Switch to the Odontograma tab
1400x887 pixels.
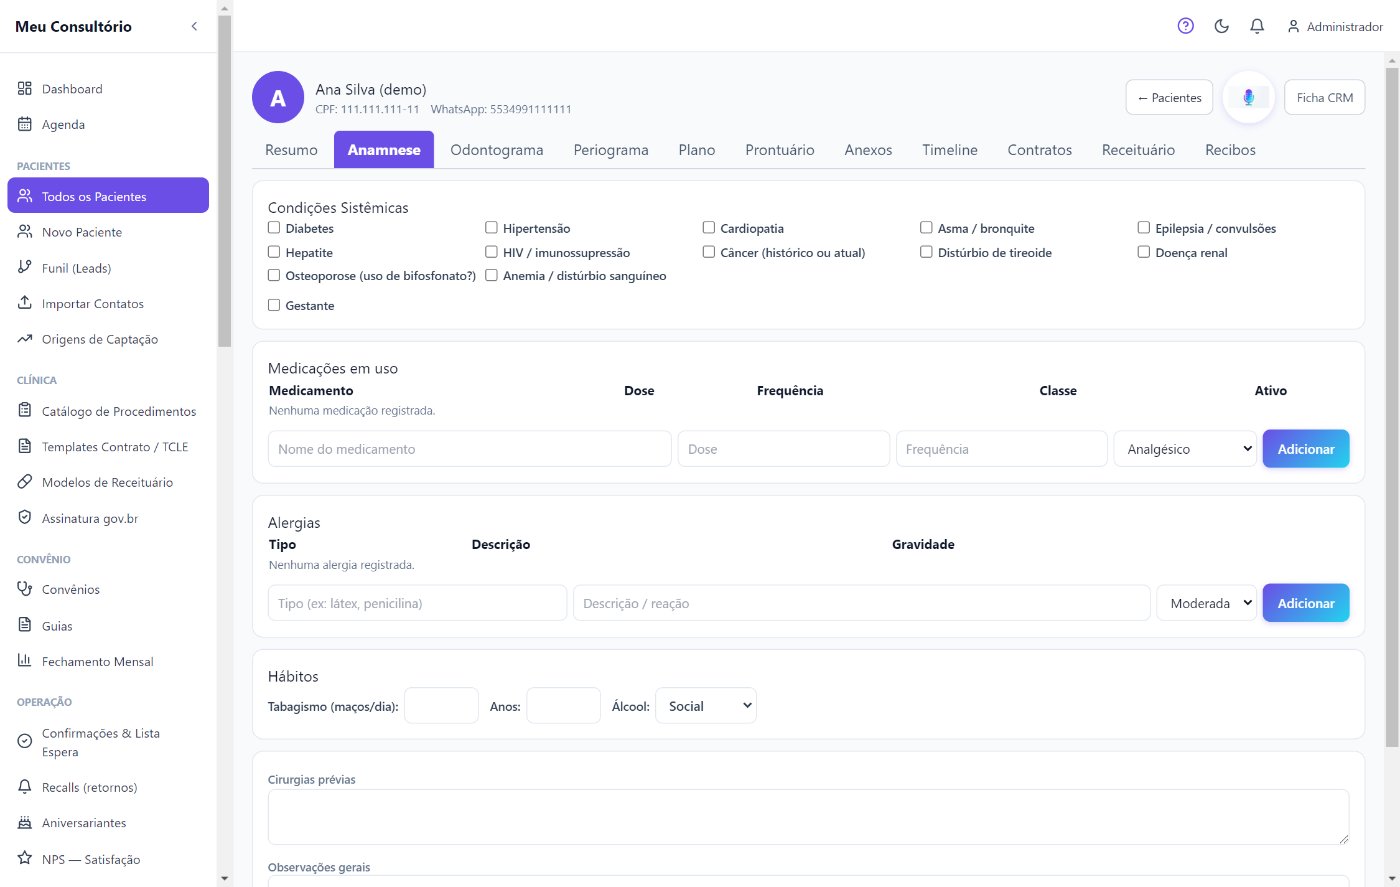(x=497, y=150)
